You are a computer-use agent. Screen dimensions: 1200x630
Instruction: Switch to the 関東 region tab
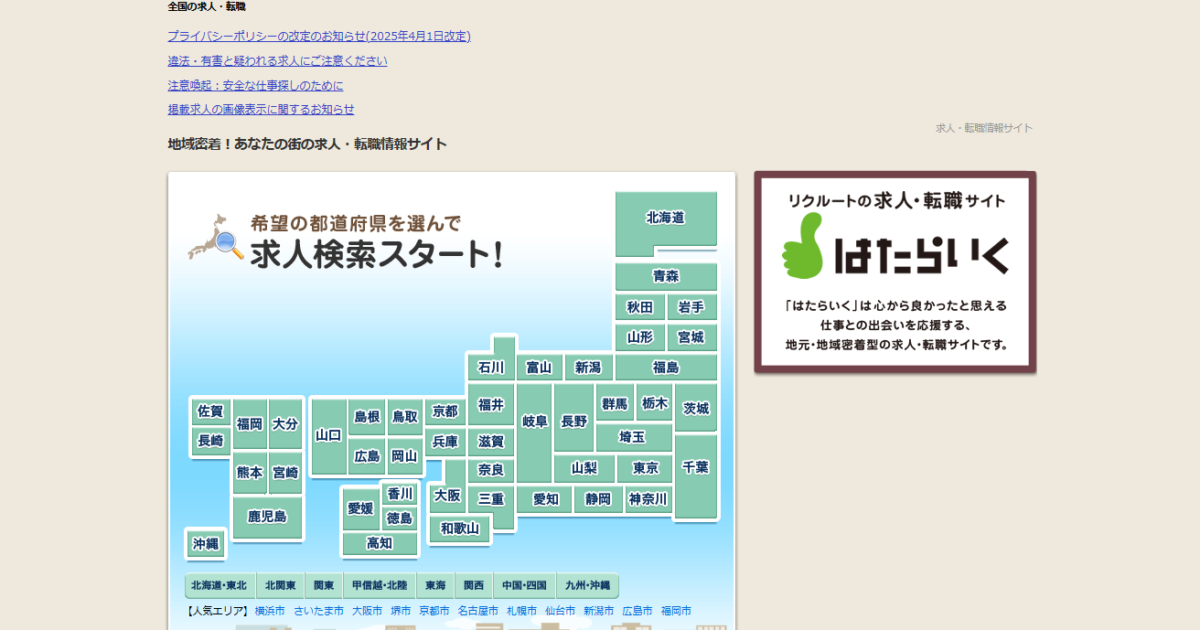click(323, 585)
